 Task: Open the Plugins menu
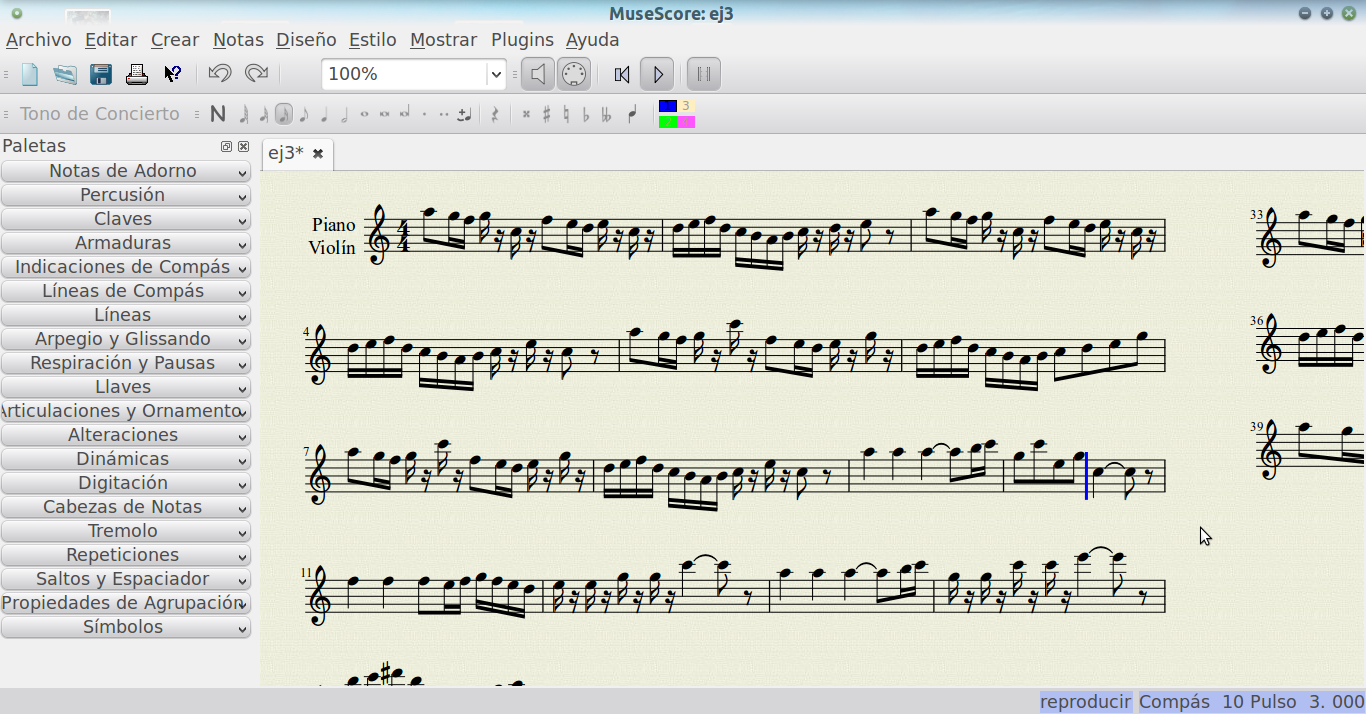click(522, 40)
